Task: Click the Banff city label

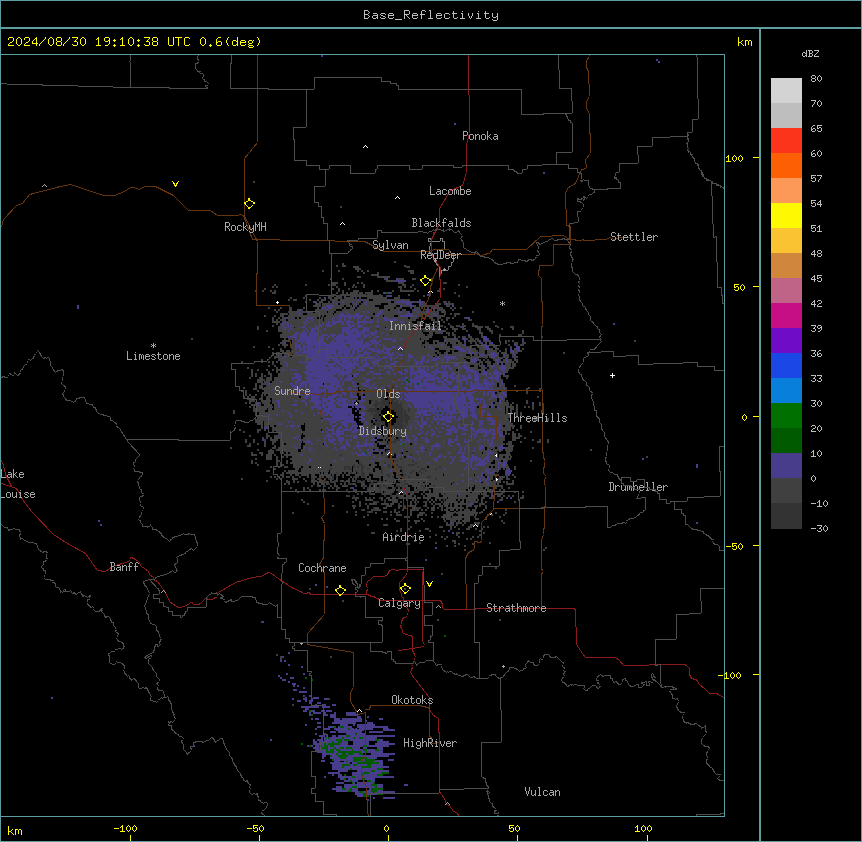Action: [124, 567]
